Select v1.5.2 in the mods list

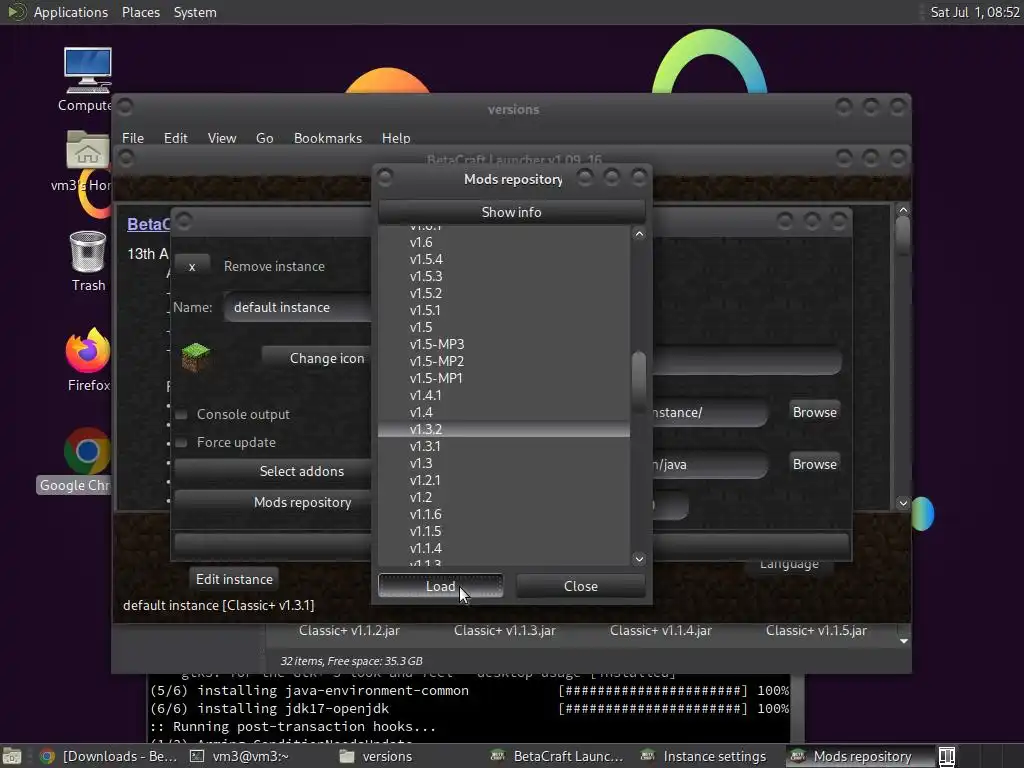(504, 293)
